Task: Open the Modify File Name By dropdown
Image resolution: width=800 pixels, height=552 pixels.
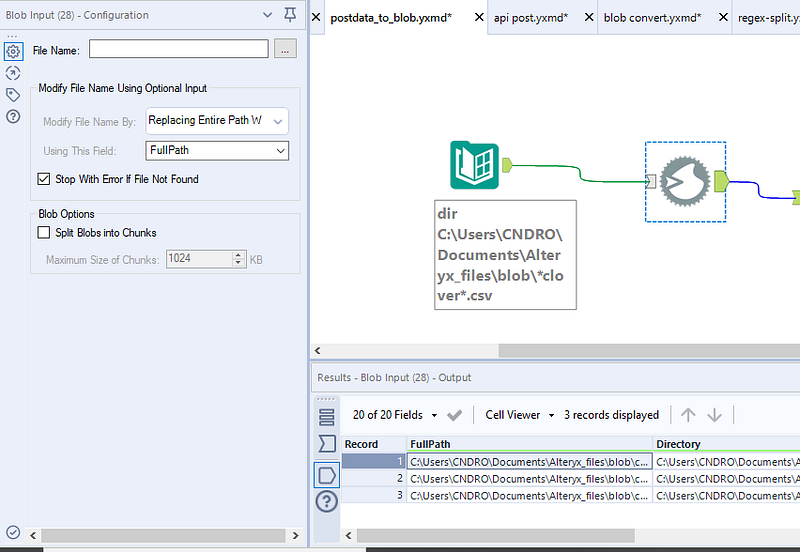Action: (217, 121)
